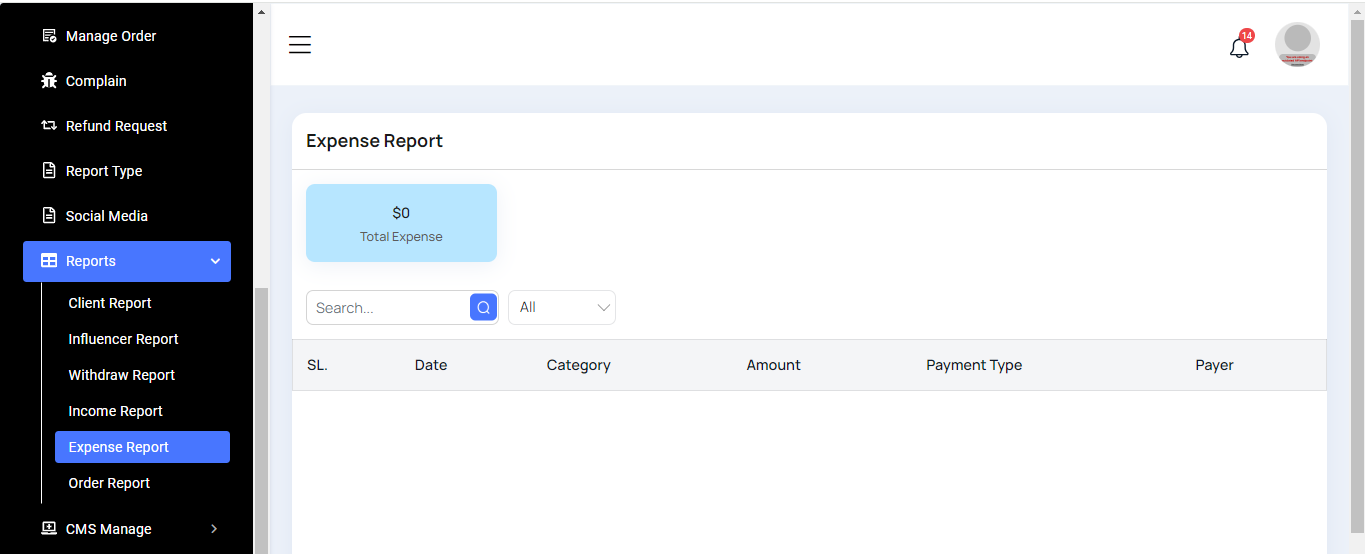
Task: Go to Withdraw Report
Action: click(121, 375)
